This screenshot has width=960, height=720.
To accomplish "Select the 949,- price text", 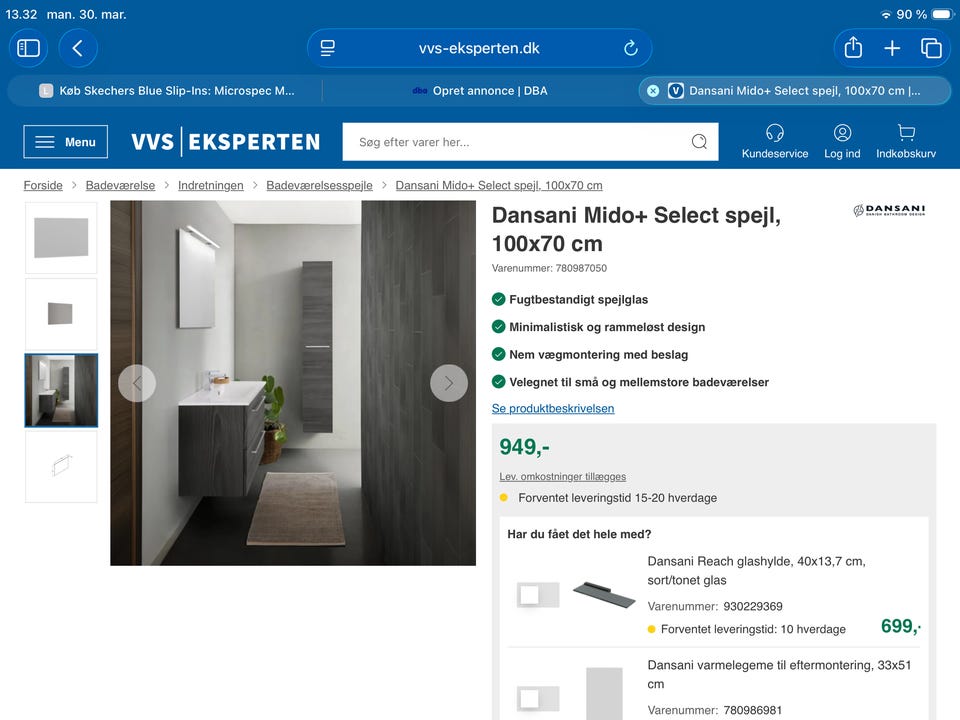I will (x=525, y=447).
